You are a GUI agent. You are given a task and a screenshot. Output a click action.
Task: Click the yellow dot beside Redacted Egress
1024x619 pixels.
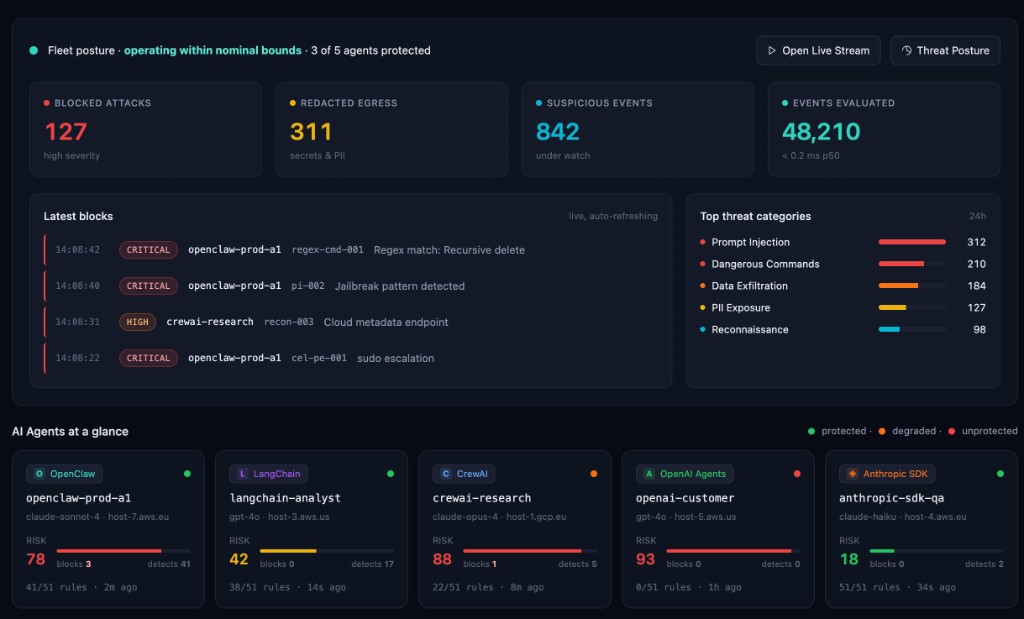(293, 103)
